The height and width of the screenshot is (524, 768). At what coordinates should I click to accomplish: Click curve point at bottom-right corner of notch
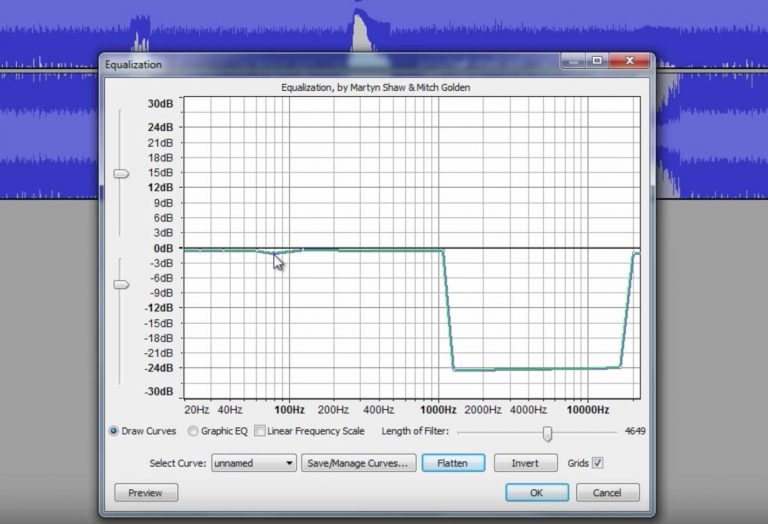point(621,367)
